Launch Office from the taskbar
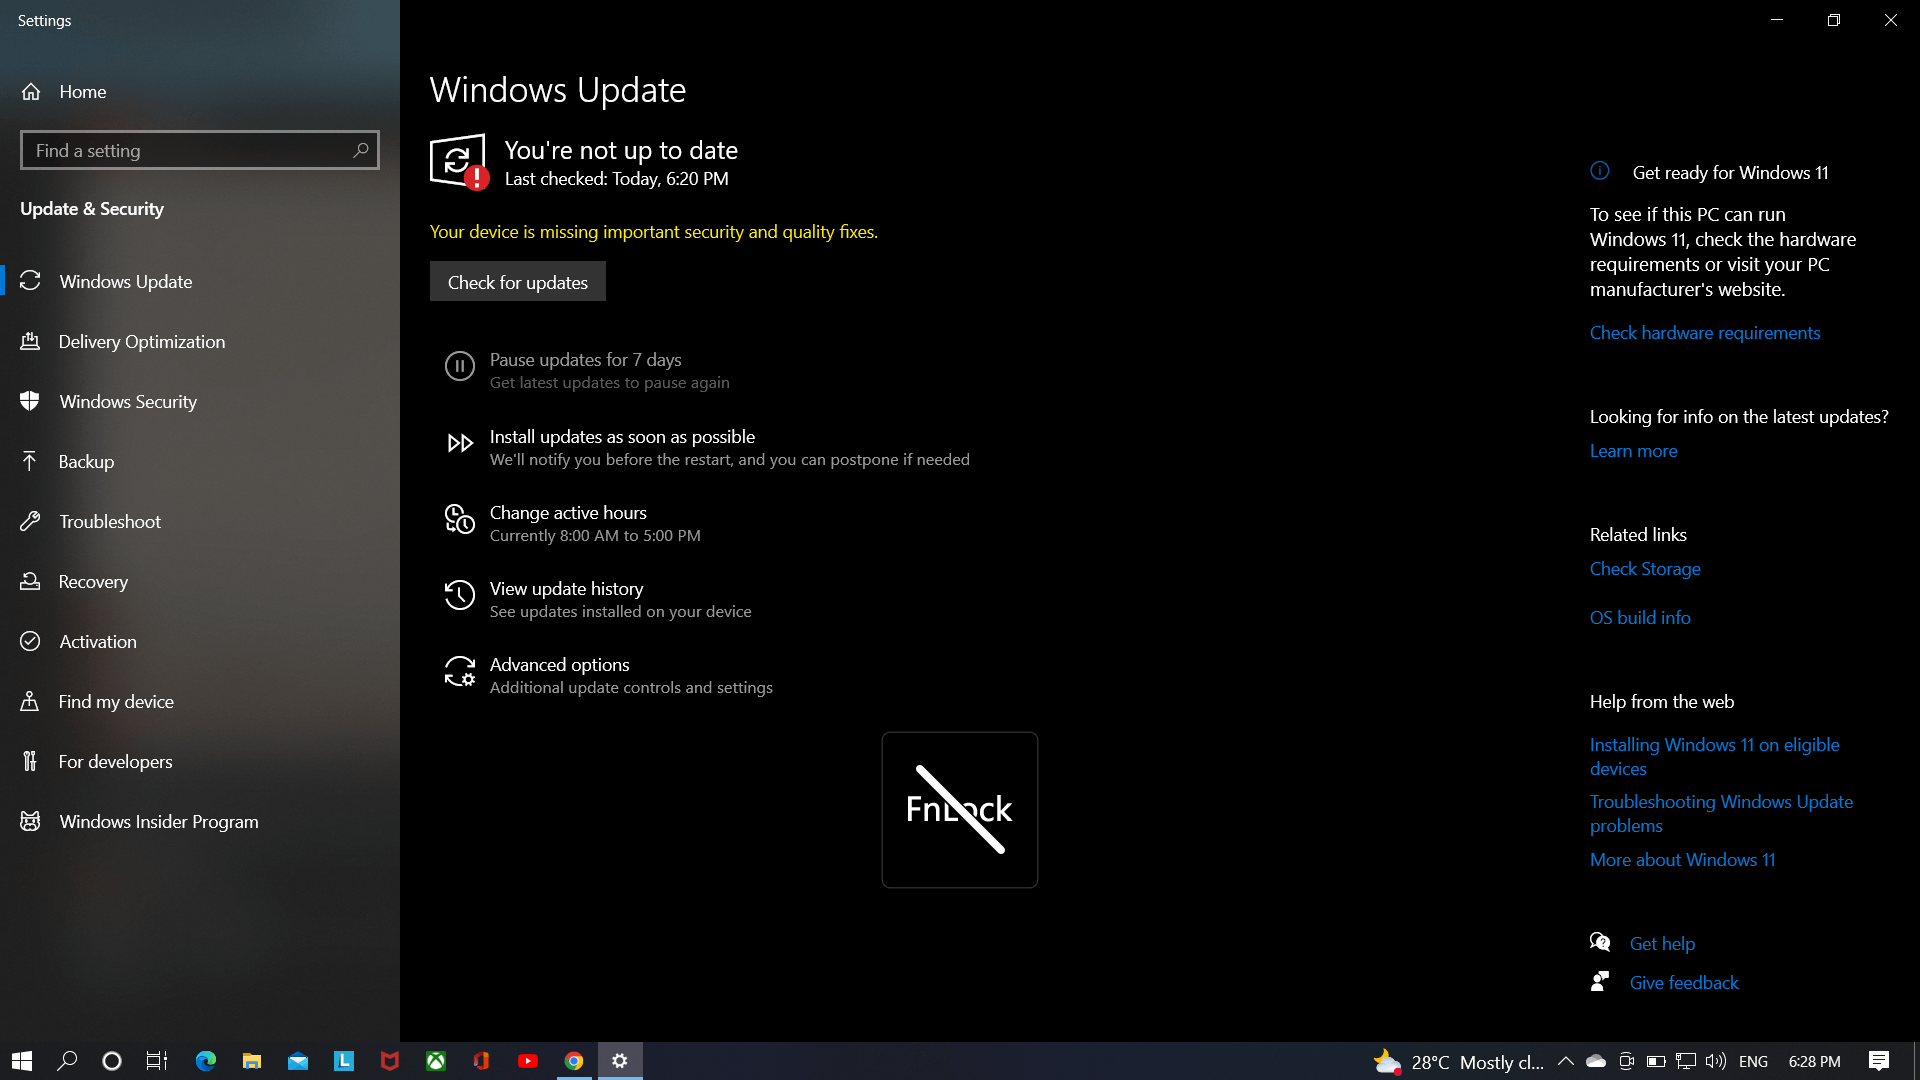1920x1080 pixels. pos(482,1061)
